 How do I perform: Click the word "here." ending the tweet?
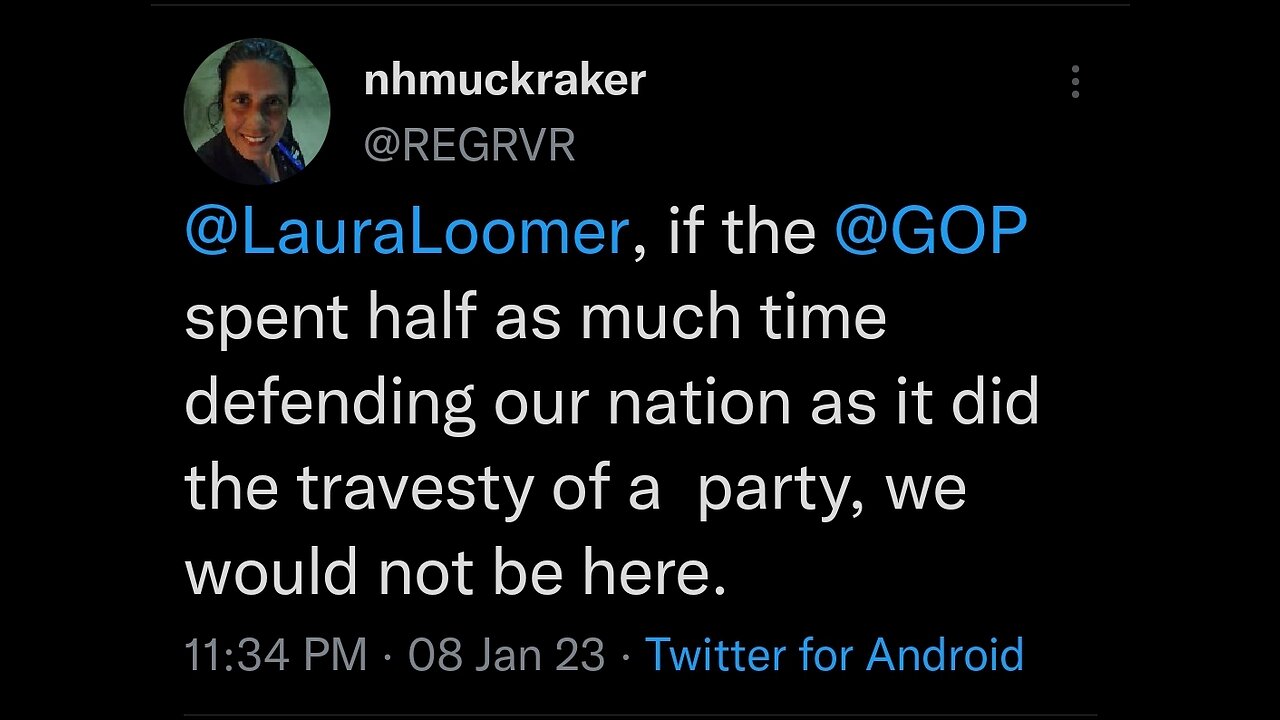pos(663,573)
